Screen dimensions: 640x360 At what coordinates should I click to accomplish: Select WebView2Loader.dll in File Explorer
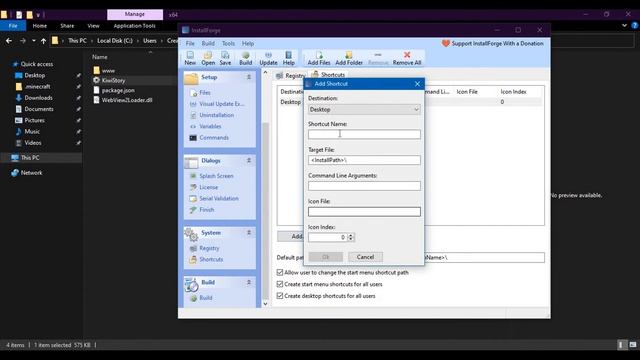(127, 100)
